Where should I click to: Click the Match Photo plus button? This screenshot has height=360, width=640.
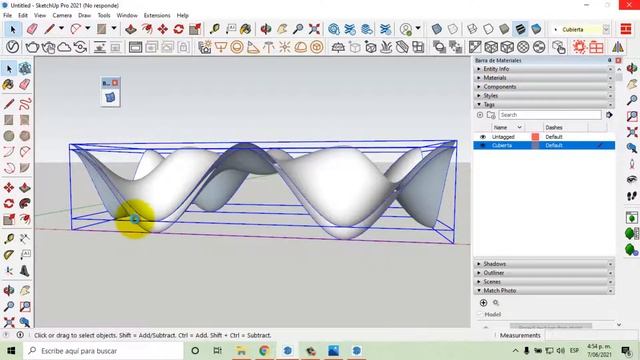click(x=483, y=303)
